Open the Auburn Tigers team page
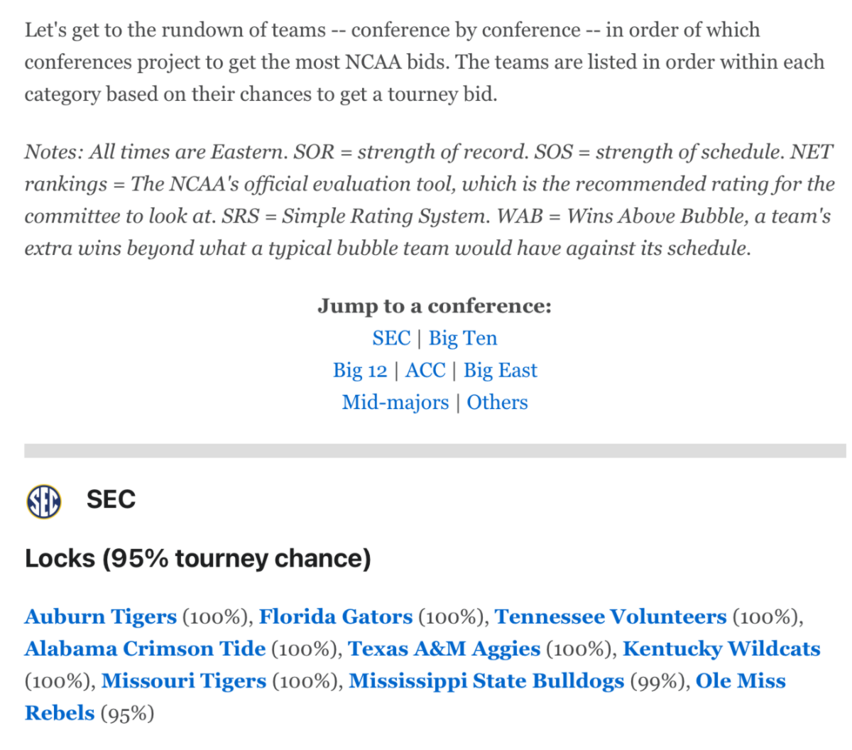852x750 pixels. tap(100, 617)
